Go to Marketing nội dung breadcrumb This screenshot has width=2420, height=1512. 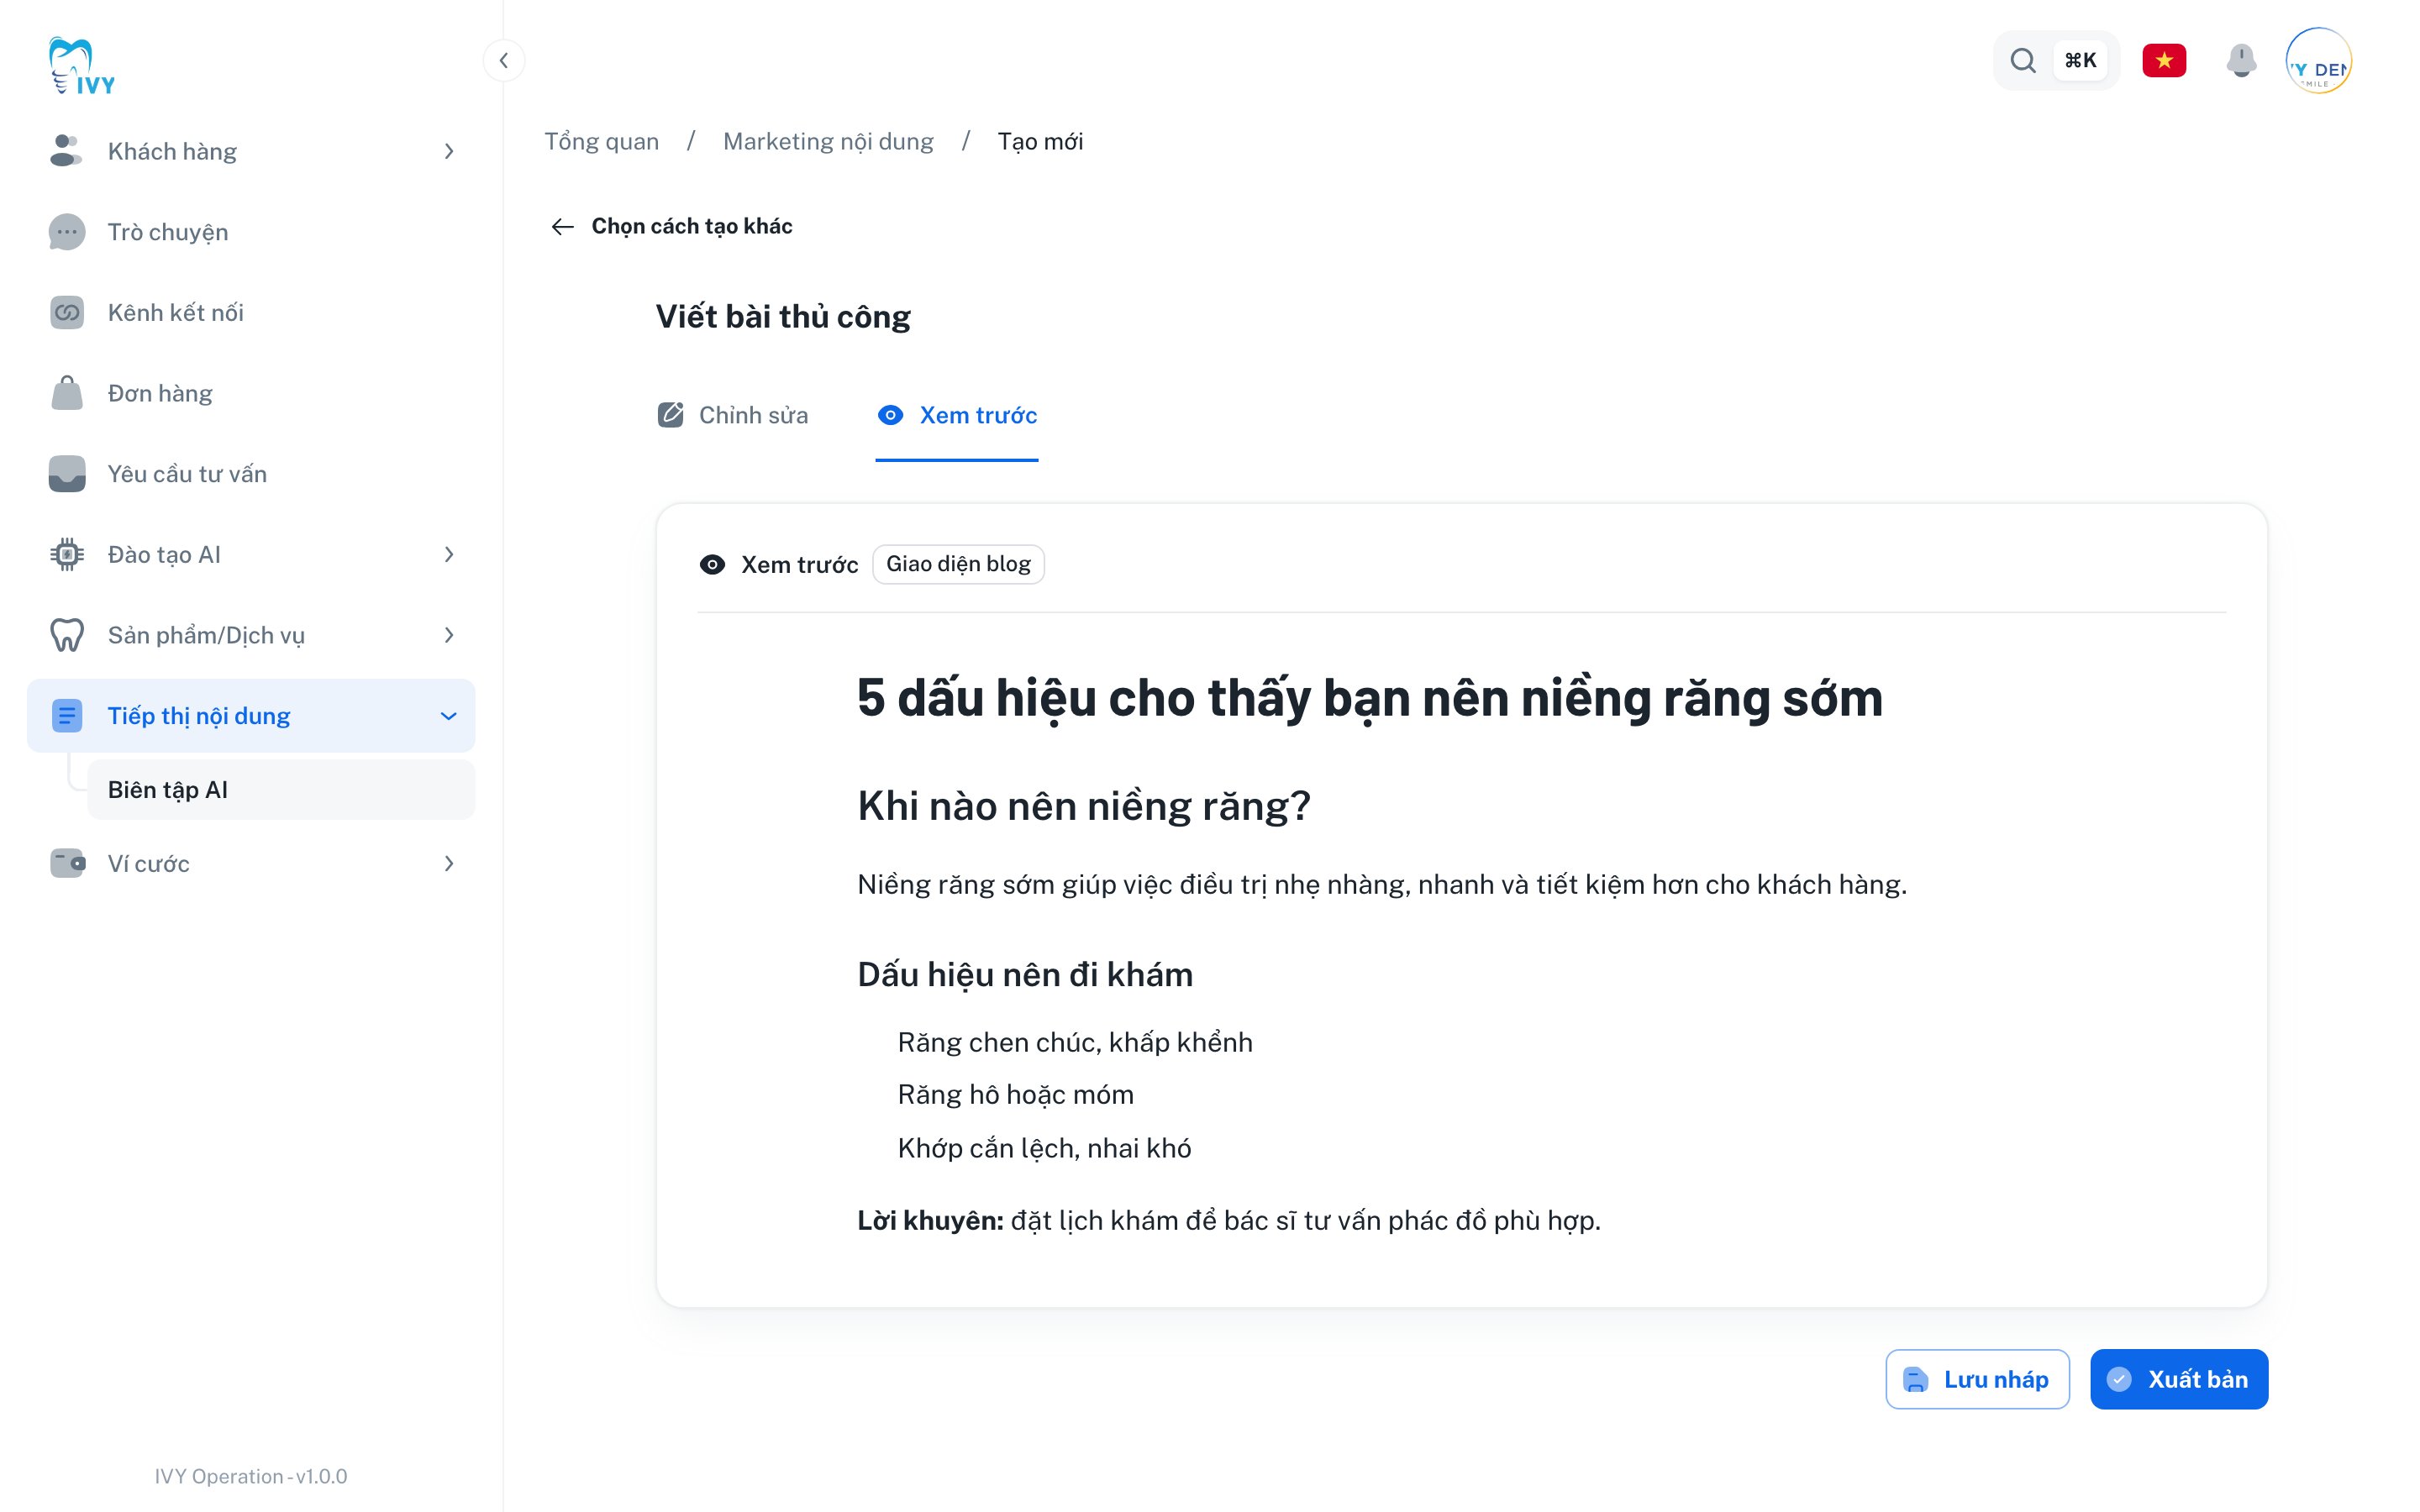click(x=828, y=141)
